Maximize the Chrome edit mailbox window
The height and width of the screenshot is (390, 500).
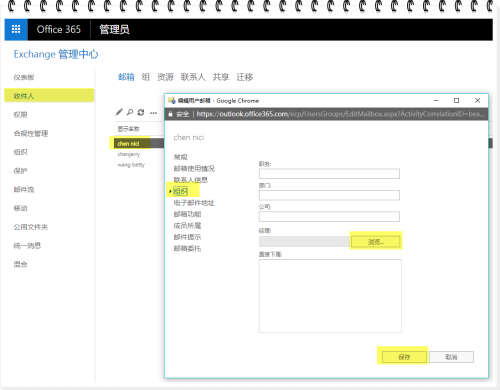[x=457, y=100]
